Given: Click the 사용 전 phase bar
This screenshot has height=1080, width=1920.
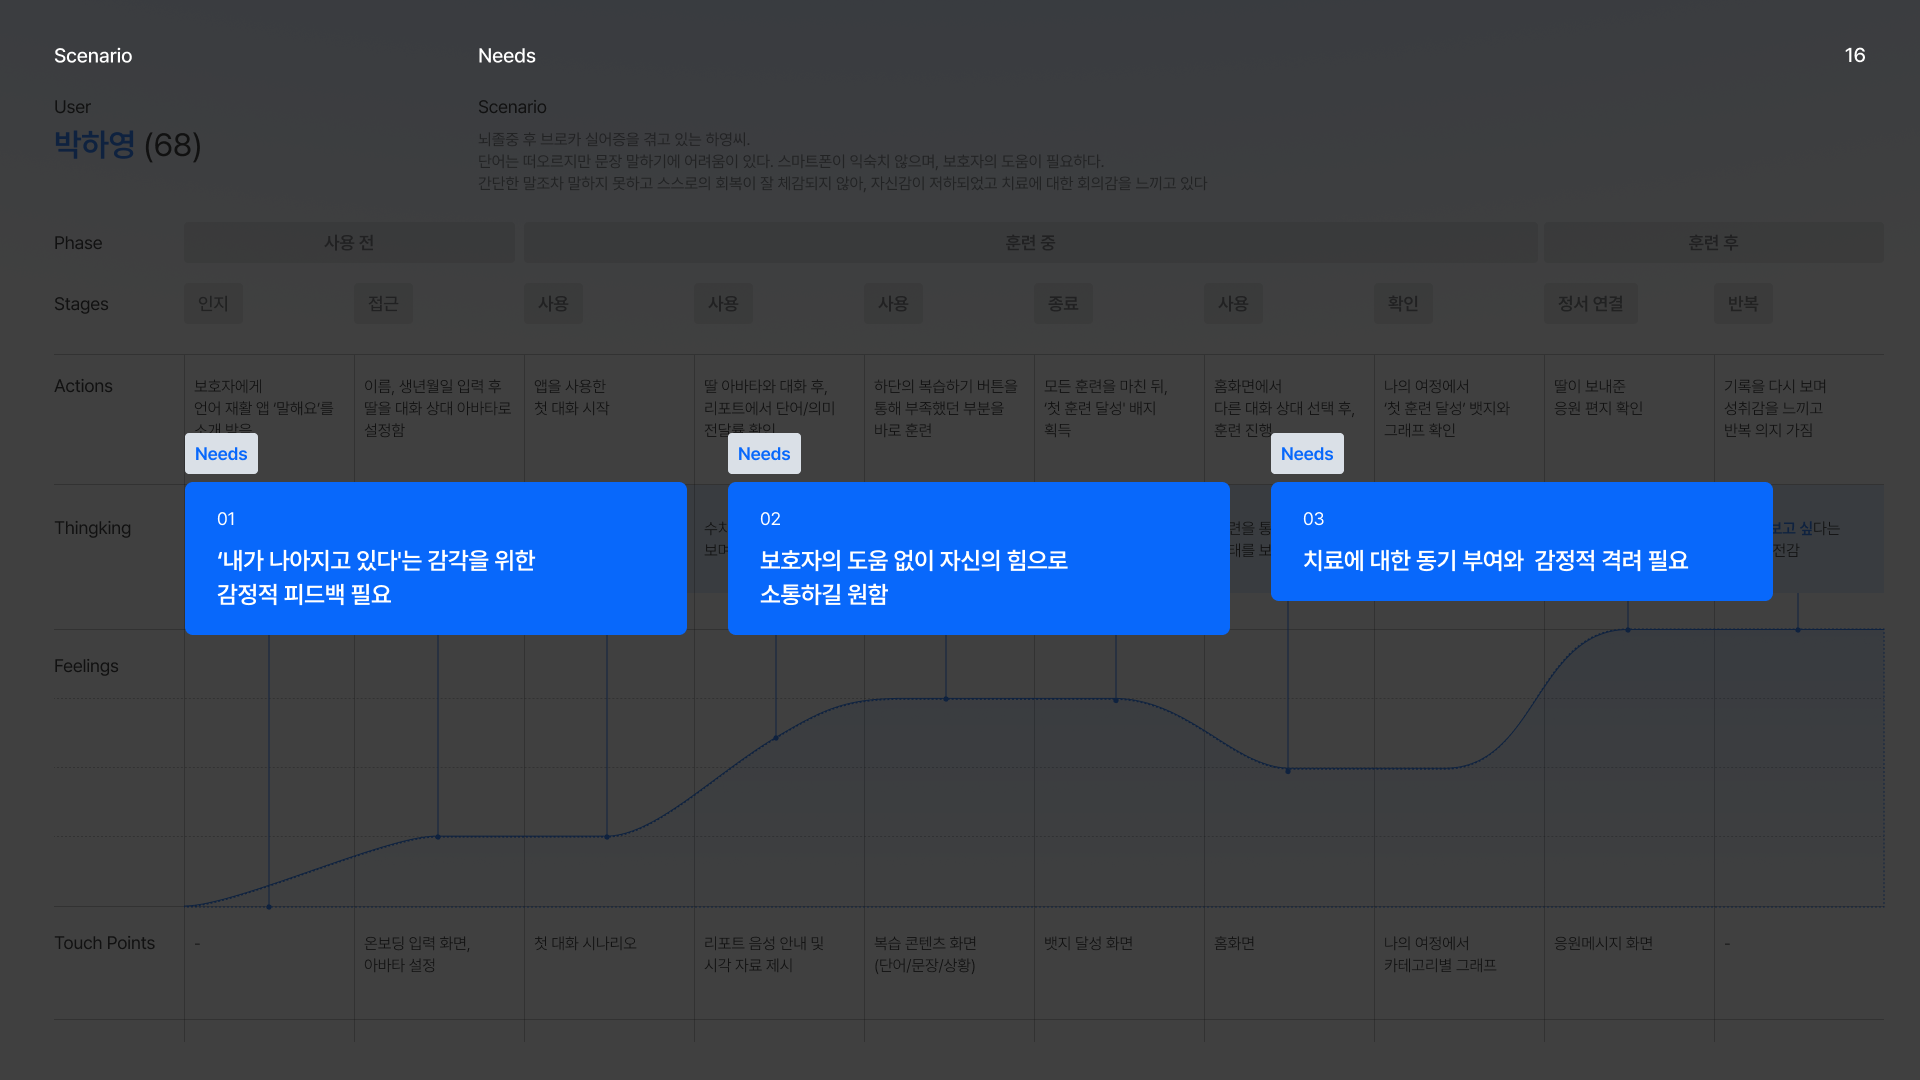Looking at the screenshot, I should 349,243.
